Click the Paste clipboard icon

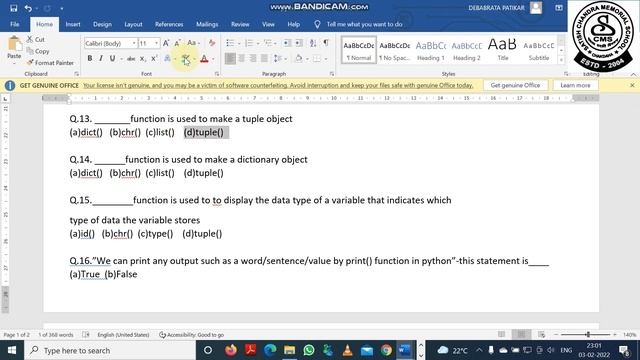14,44
